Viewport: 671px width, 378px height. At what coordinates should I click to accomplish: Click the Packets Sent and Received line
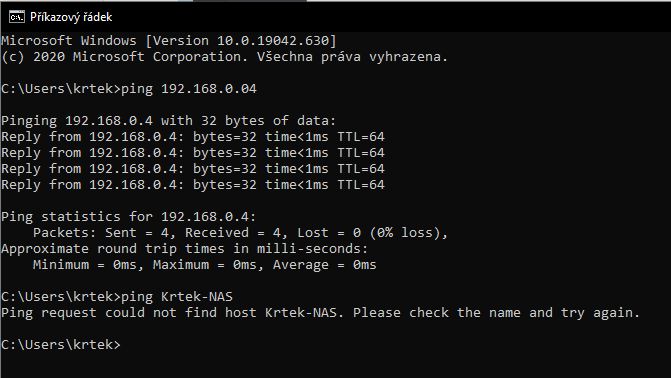(x=240, y=233)
